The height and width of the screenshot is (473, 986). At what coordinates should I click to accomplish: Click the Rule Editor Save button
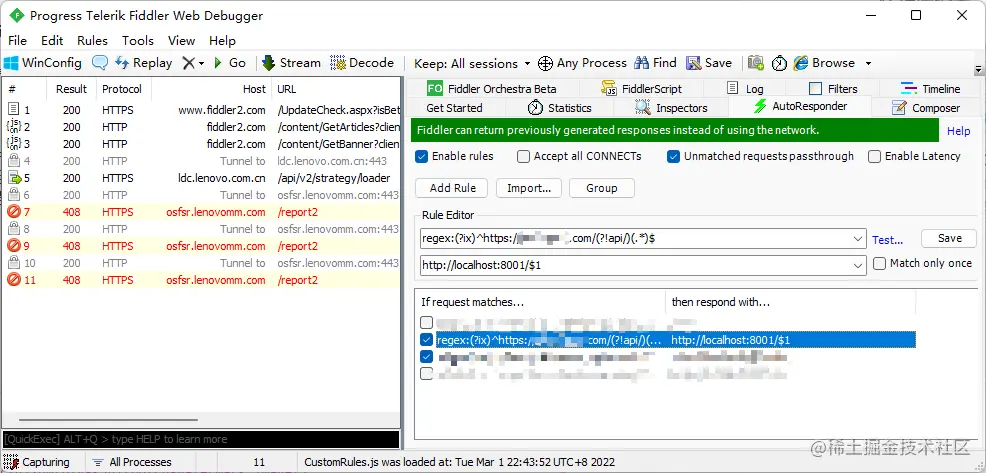[949, 238]
